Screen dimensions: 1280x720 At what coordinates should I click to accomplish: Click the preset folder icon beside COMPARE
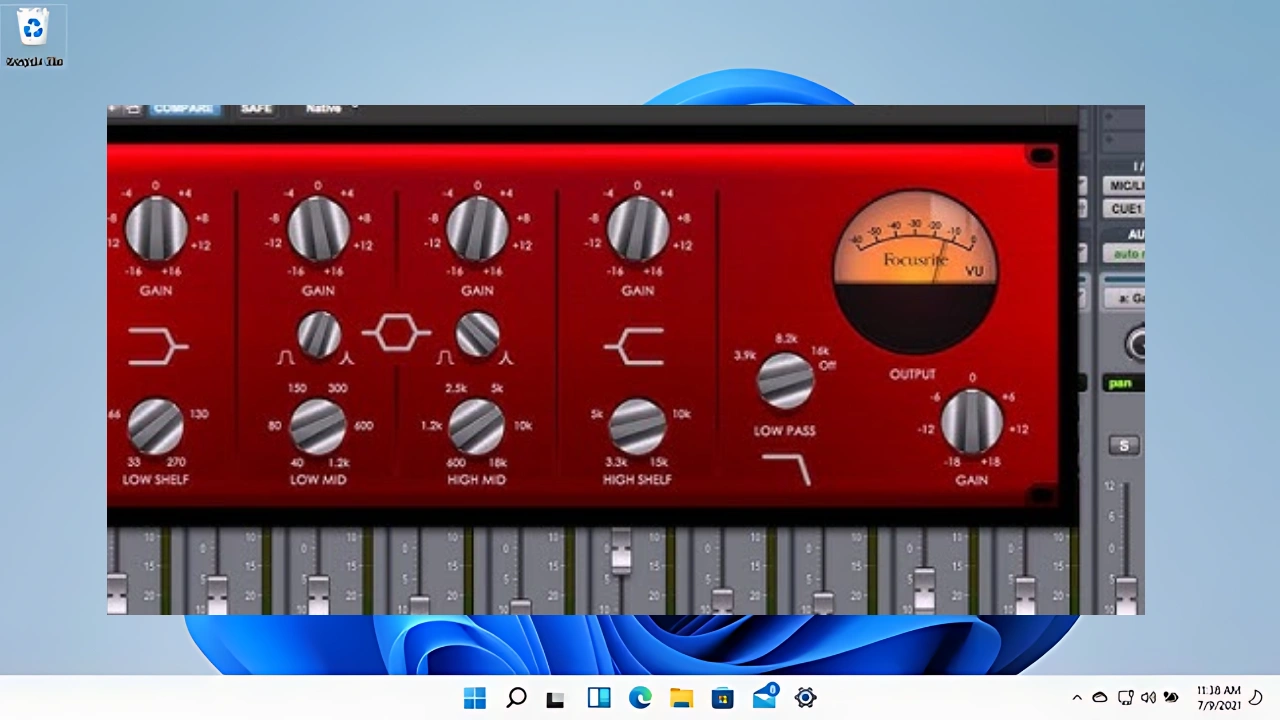(x=133, y=109)
